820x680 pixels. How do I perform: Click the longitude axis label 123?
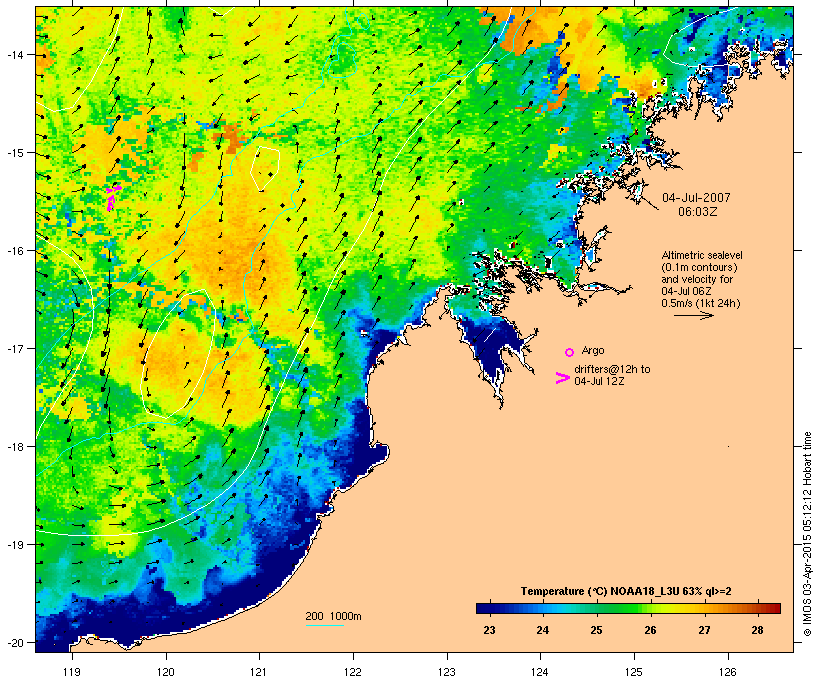(x=447, y=672)
